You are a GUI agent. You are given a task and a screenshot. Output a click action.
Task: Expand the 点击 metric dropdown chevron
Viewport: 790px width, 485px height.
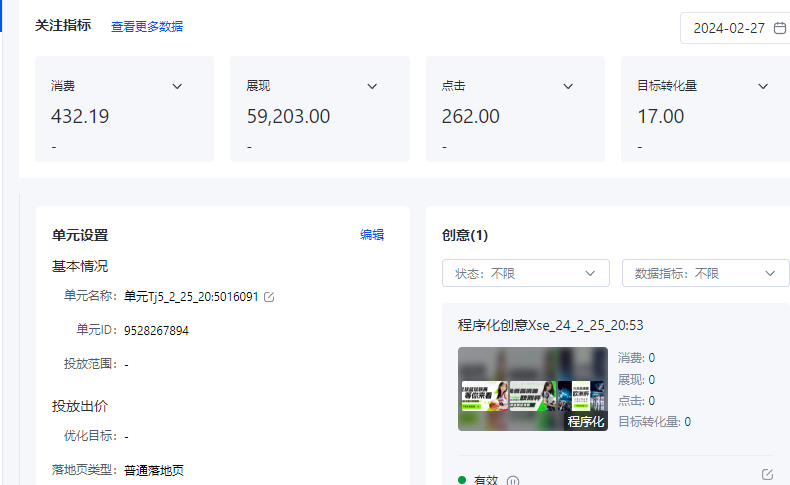click(x=568, y=86)
